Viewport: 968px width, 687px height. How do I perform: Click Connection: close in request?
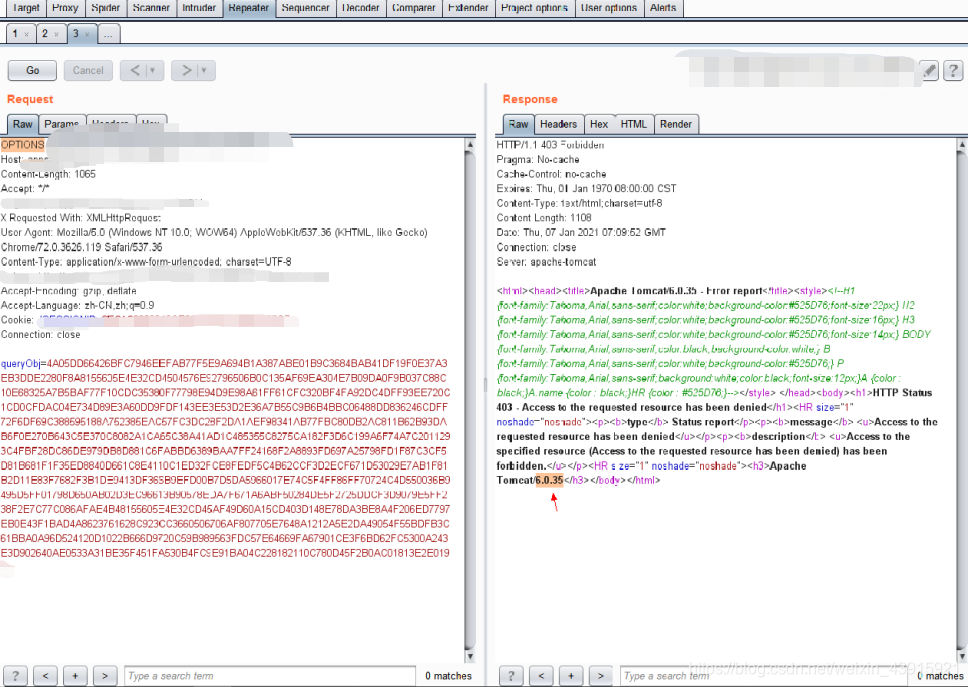[x=40, y=335]
